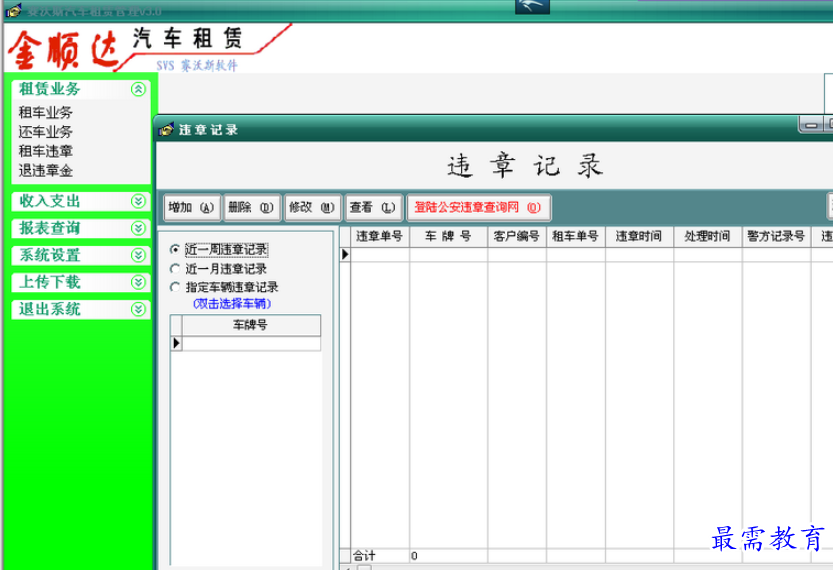The height and width of the screenshot is (570, 833).
Task: Open 租车违章 in the sidebar
Action: 46,151
